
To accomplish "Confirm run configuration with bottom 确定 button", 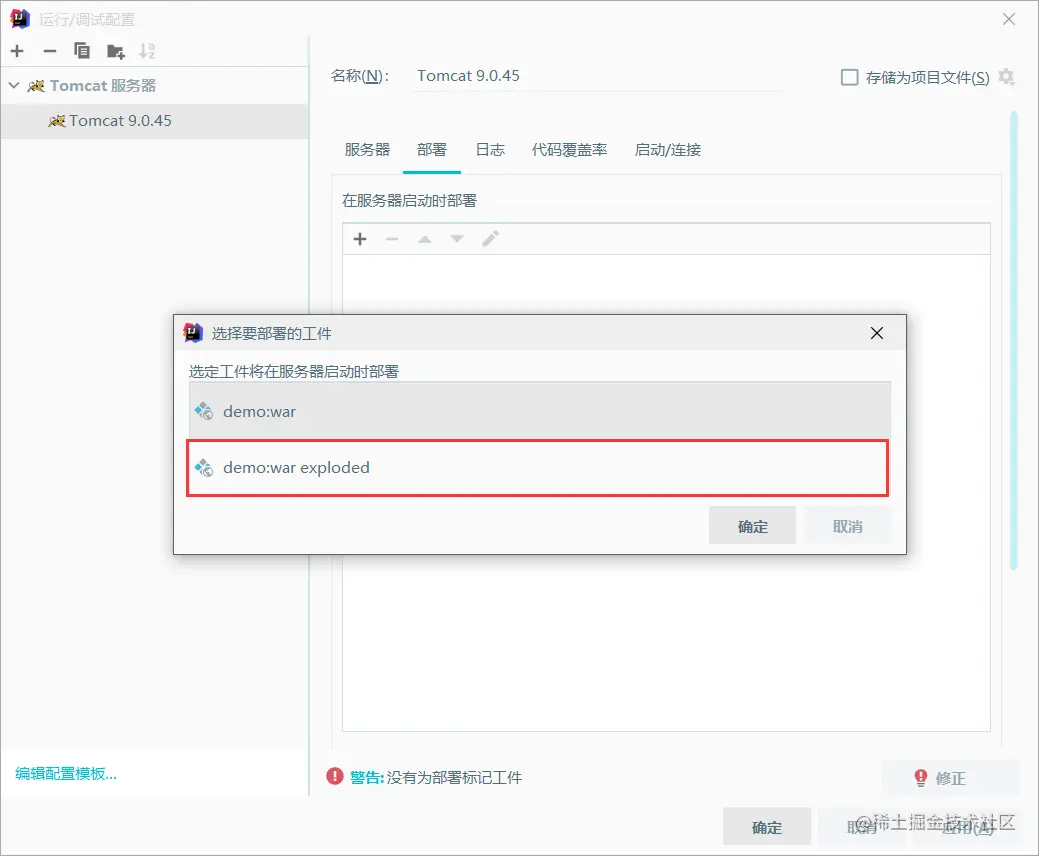I will pyautogui.click(x=767, y=827).
